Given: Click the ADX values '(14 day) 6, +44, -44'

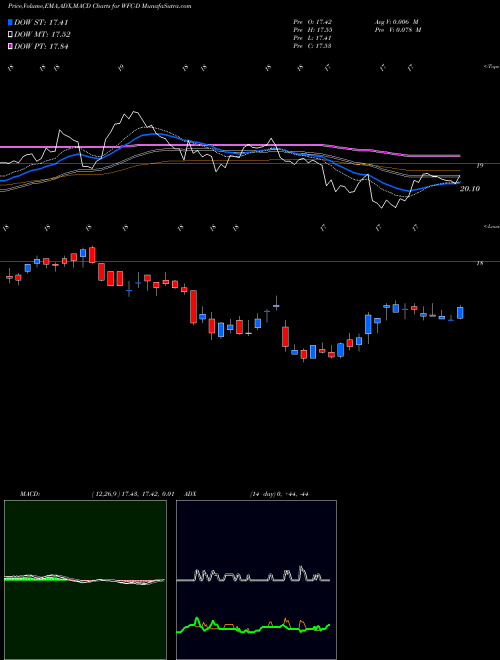Looking at the screenshot, I should pyautogui.click(x=279, y=494).
